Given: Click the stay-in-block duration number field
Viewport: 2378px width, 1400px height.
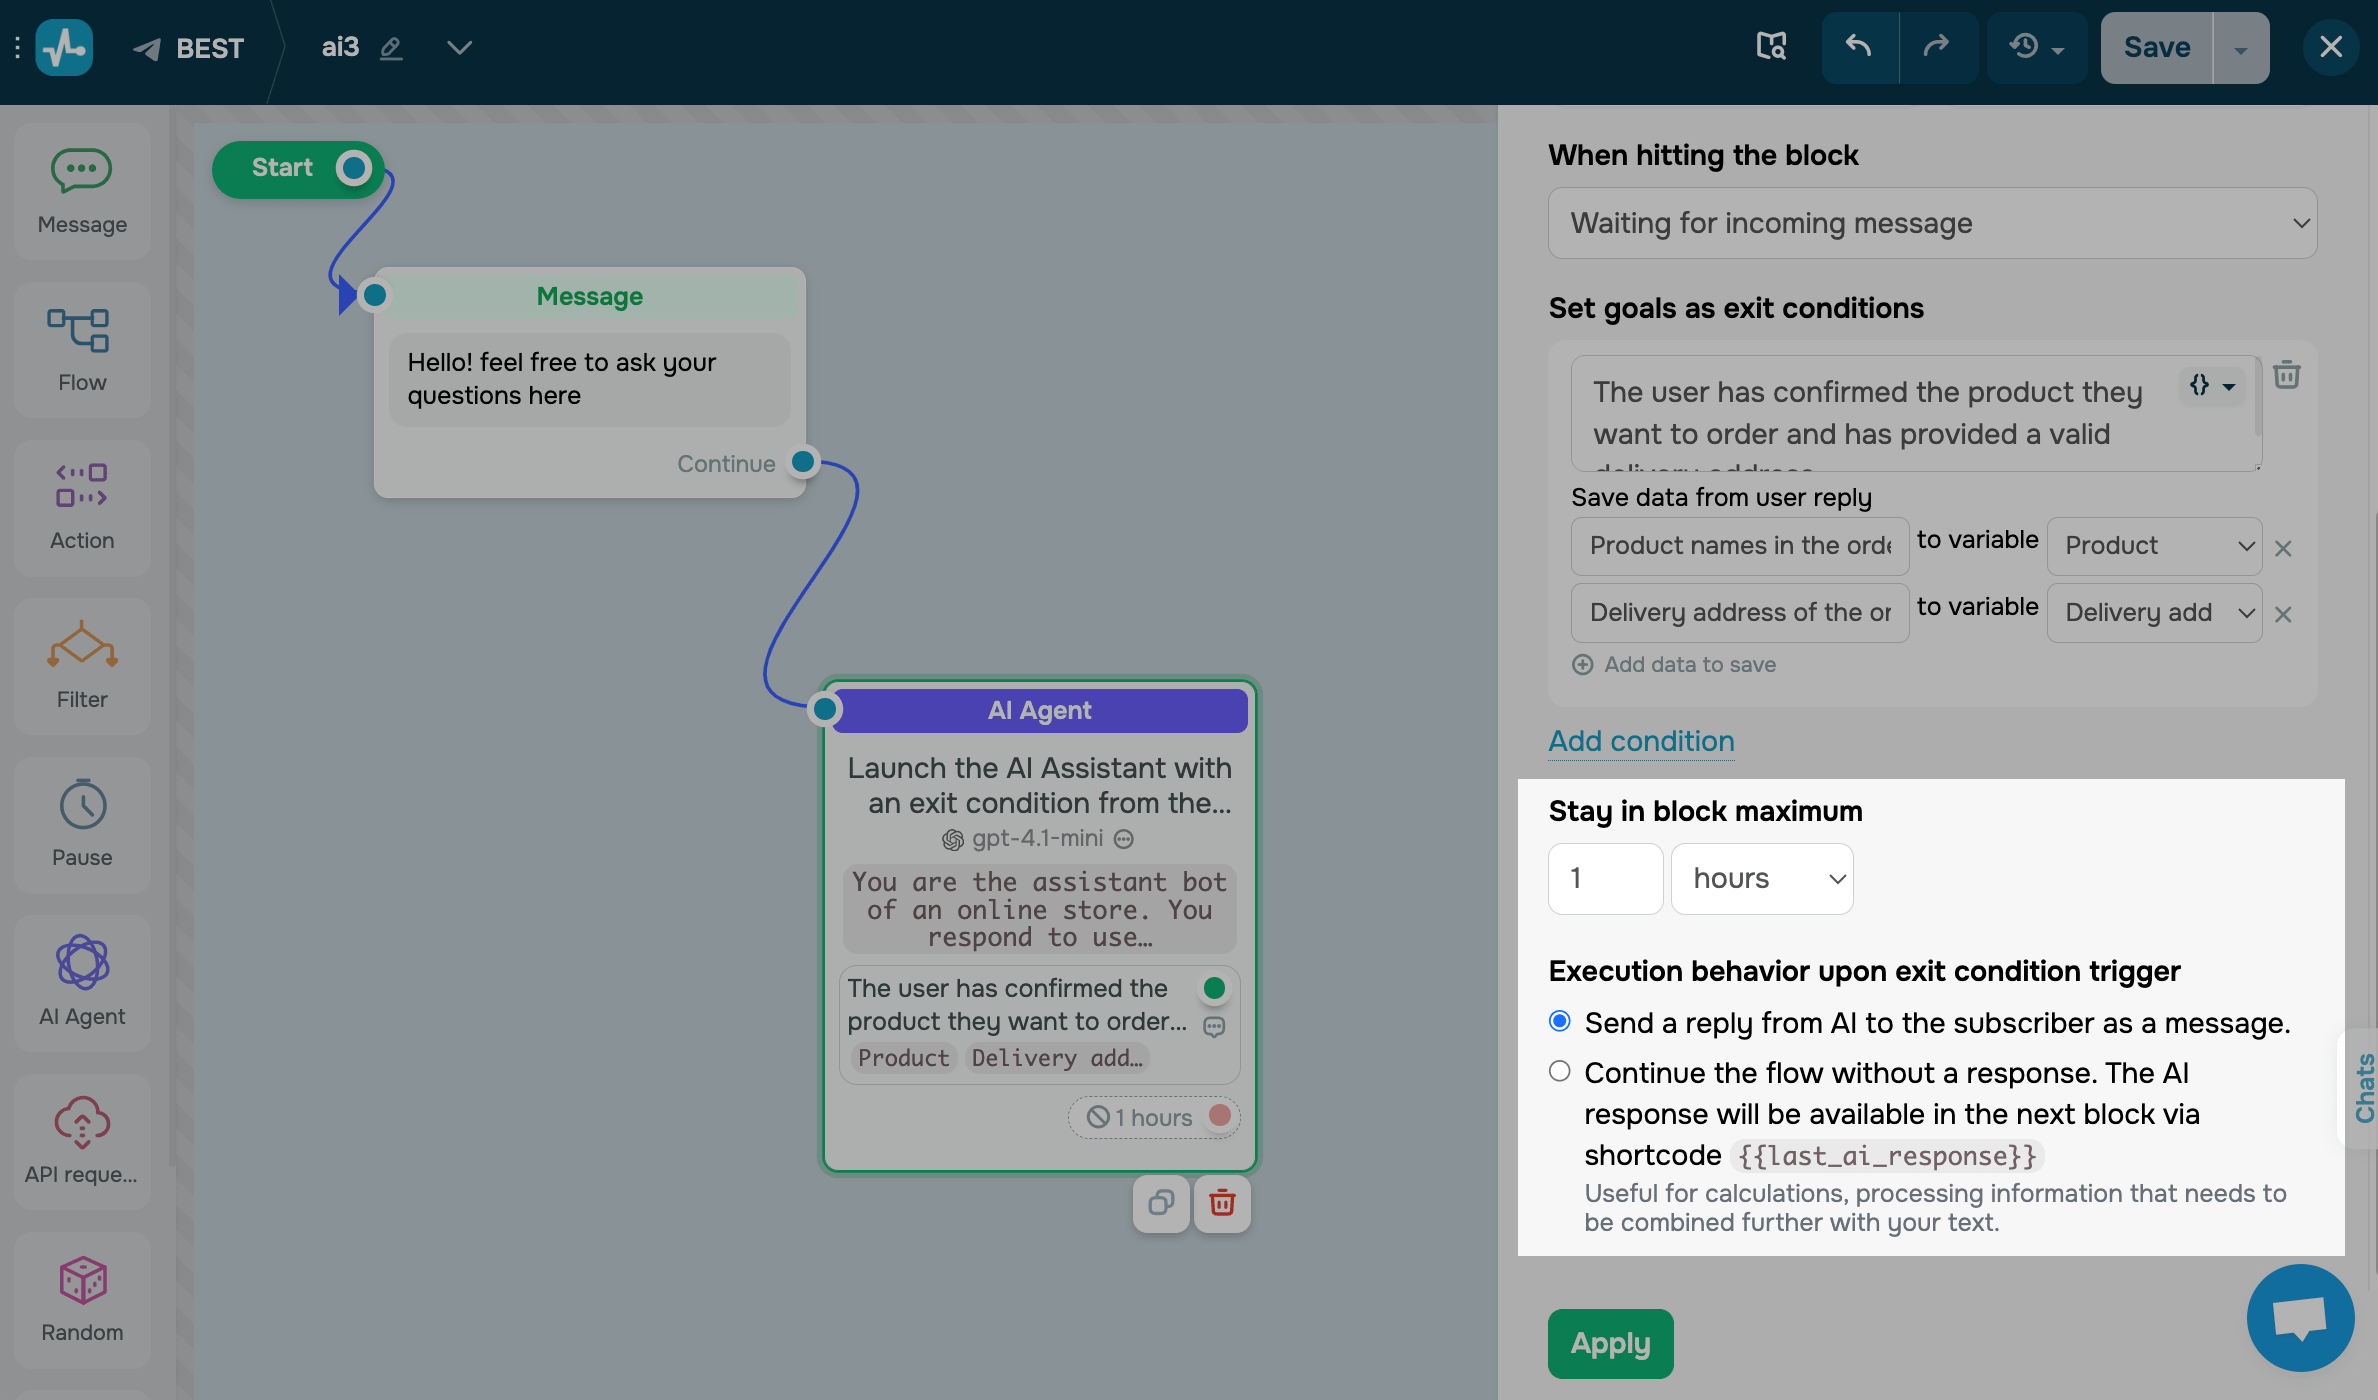Looking at the screenshot, I should (x=1604, y=878).
